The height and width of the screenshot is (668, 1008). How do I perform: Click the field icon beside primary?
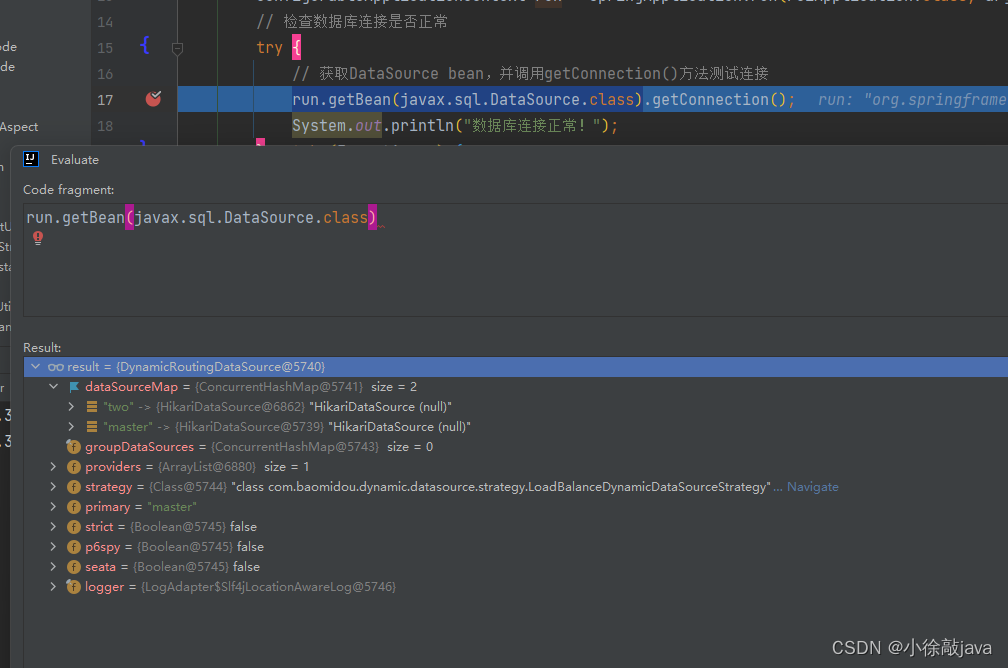74,507
